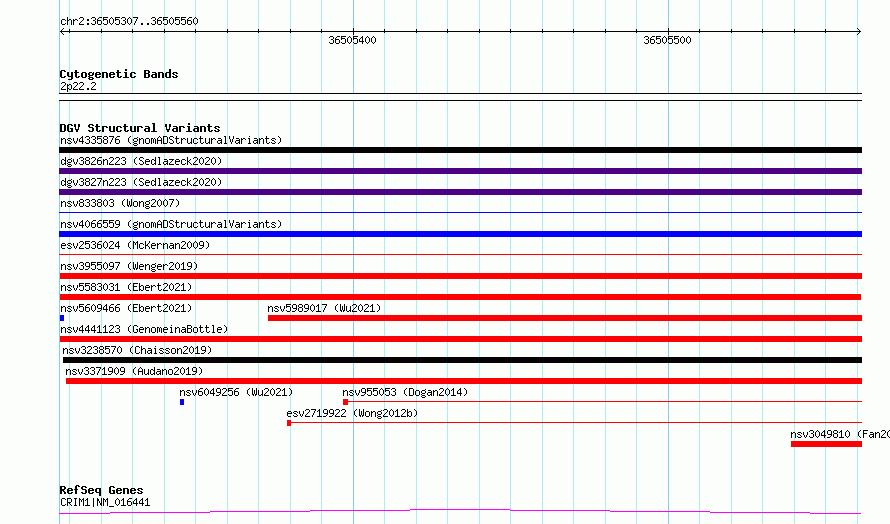The height and width of the screenshot is (524, 890).
Task: Select the red nsv3371909 variant bar
Action: point(464,381)
